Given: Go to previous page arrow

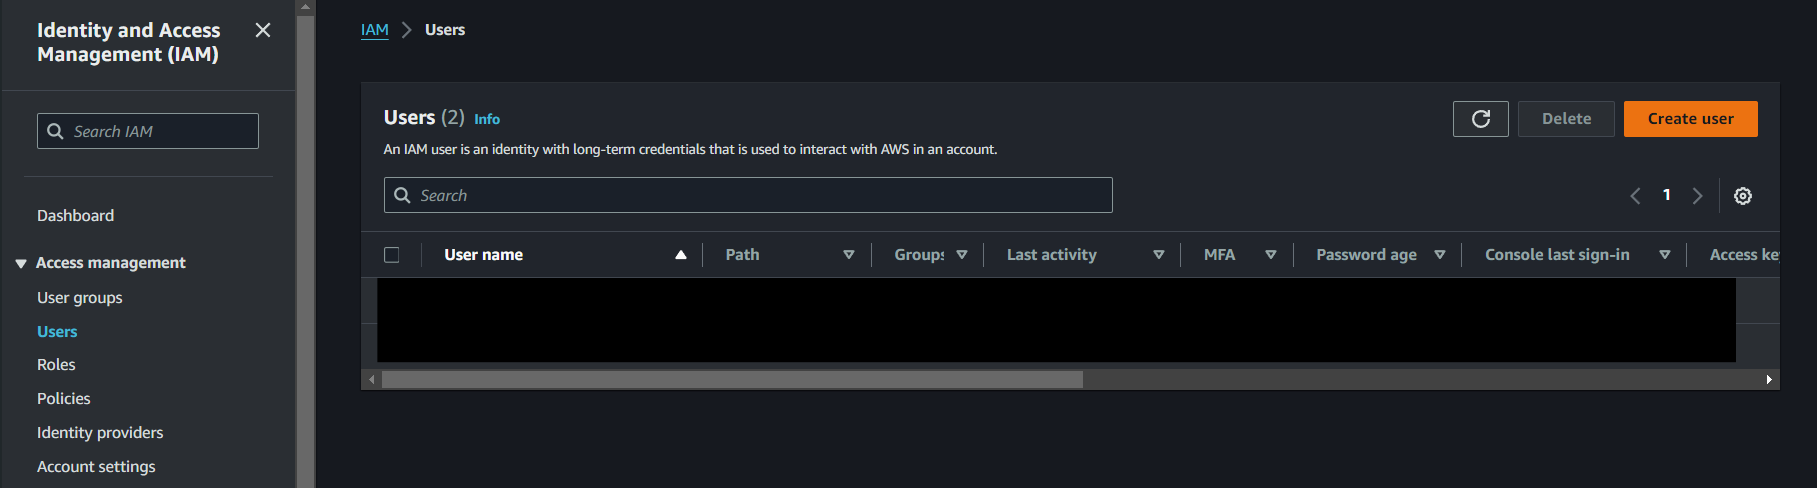Looking at the screenshot, I should tap(1635, 196).
